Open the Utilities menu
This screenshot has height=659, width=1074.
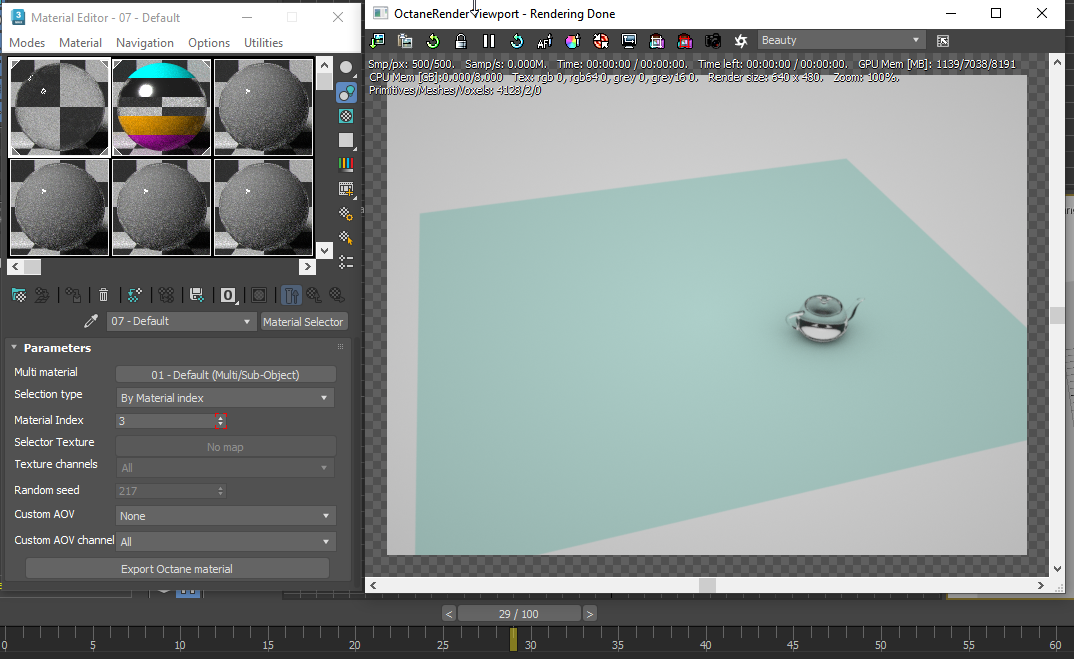coord(263,43)
